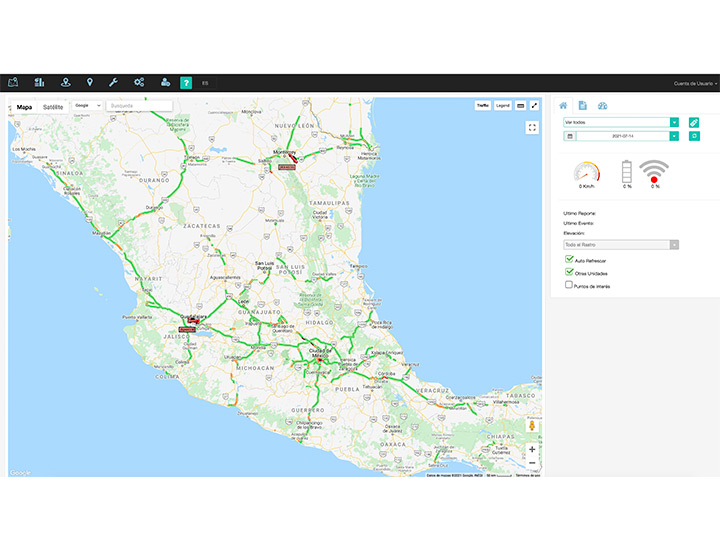Open the calendar date picker icon
720x550 pixels.
[x=570, y=136]
